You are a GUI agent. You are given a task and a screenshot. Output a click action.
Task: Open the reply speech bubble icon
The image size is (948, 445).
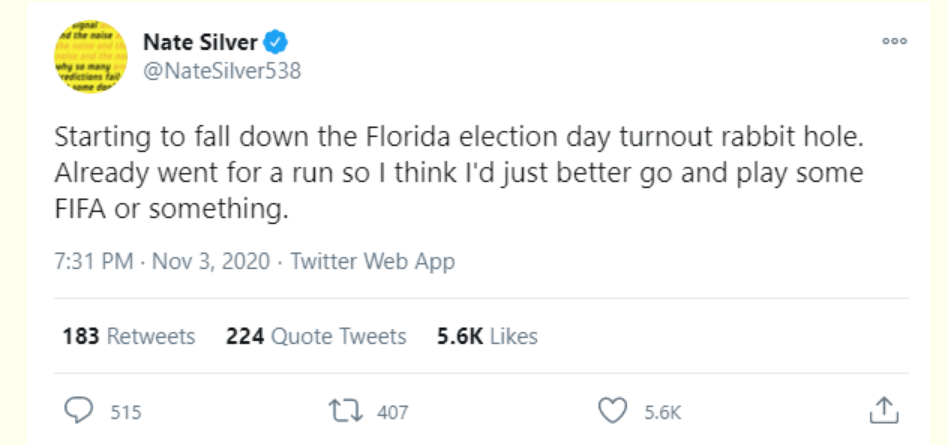coord(79,411)
